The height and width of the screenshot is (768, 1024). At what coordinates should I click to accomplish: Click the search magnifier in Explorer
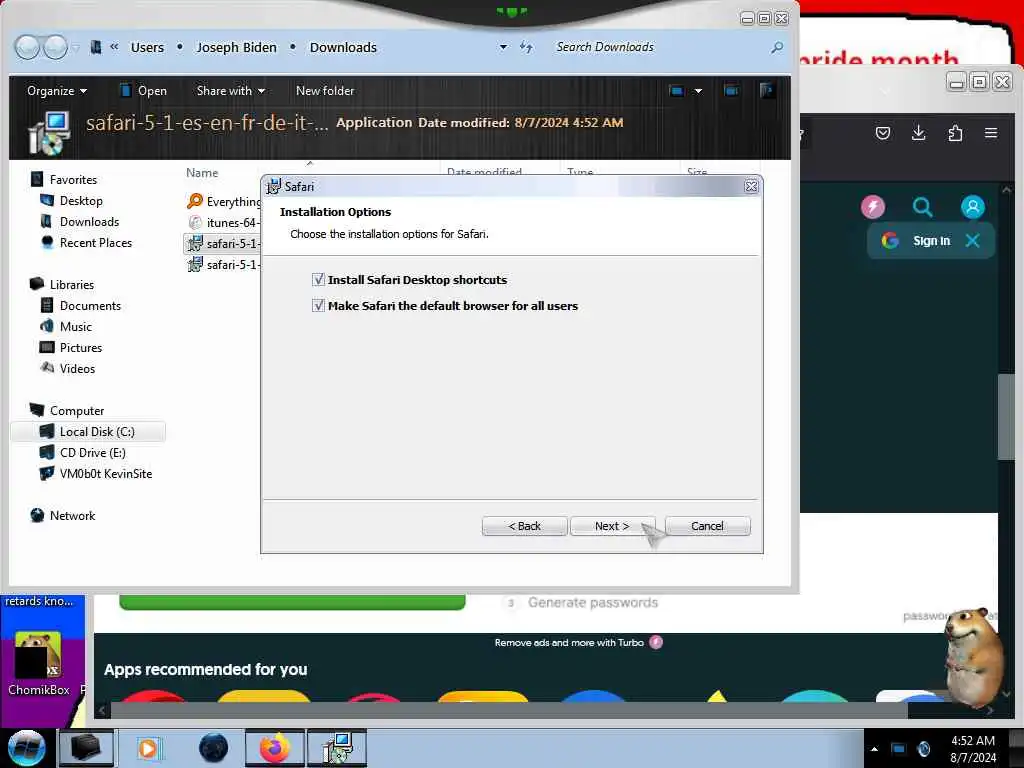pos(776,47)
